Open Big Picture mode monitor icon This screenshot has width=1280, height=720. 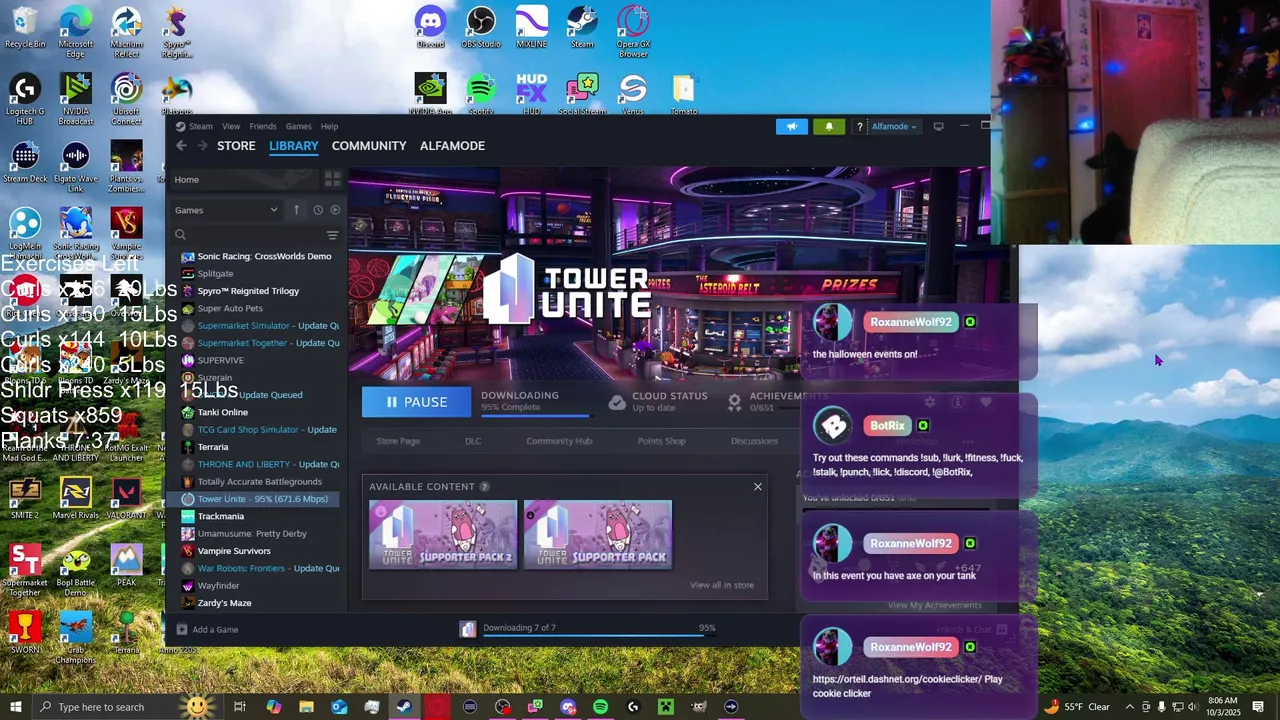pyautogui.click(x=938, y=126)
